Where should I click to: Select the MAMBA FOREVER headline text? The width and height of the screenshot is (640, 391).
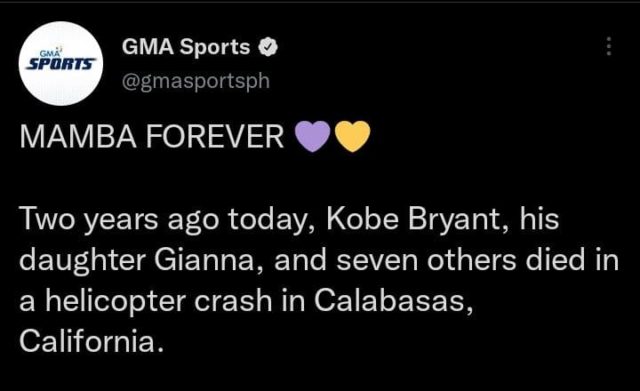tap(151, 137)
